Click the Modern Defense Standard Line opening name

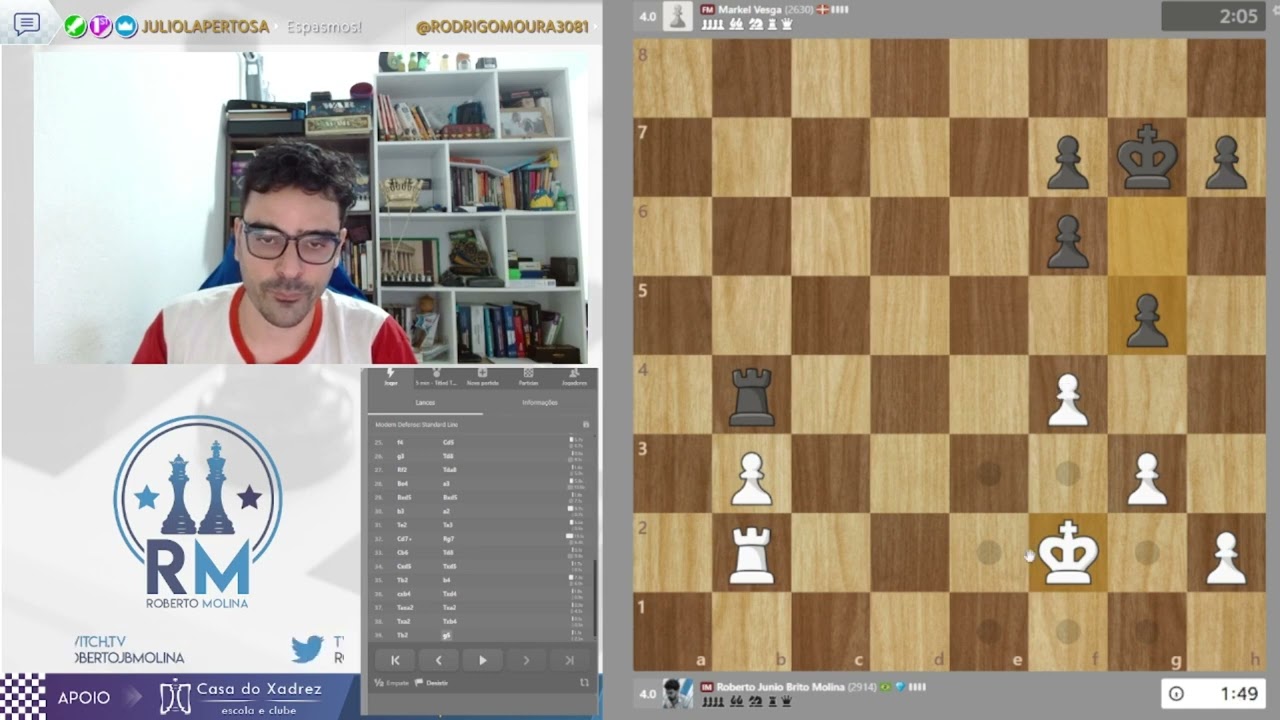416,425
